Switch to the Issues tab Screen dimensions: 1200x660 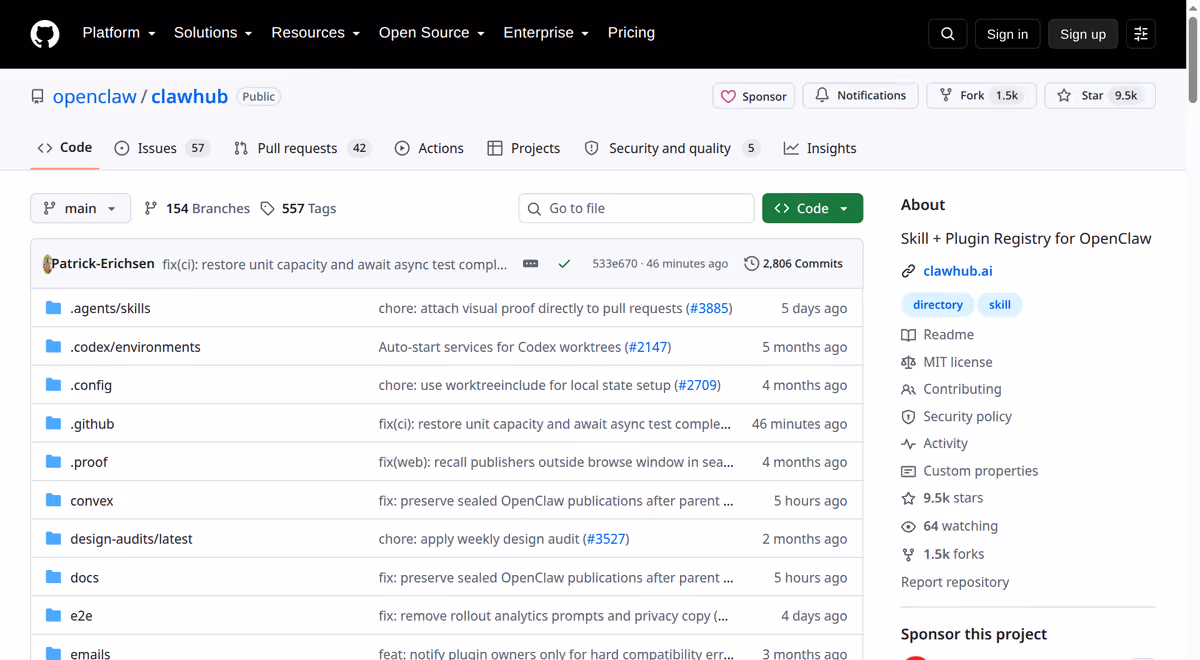click(x=161, y=148)
